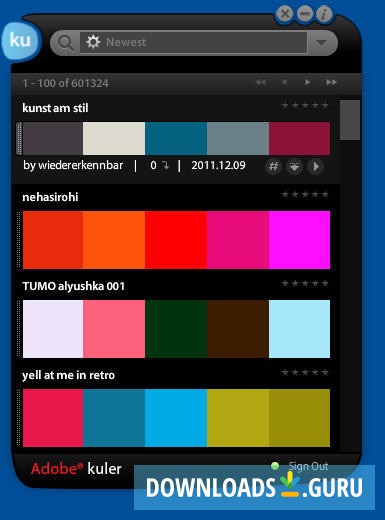Pick the light blue swatch in TUMO alyushka 001
The height and width of the screenshot is (520, 385).
(299, 329)
